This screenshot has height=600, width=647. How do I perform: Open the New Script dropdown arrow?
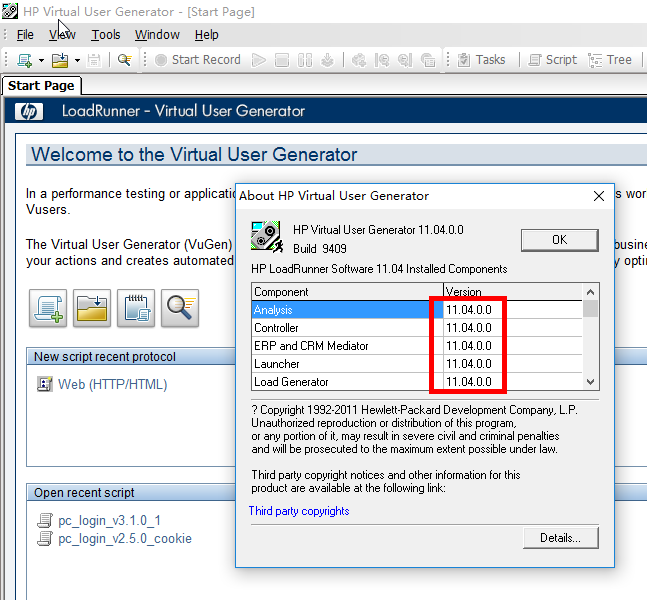[x=41, y=60]
